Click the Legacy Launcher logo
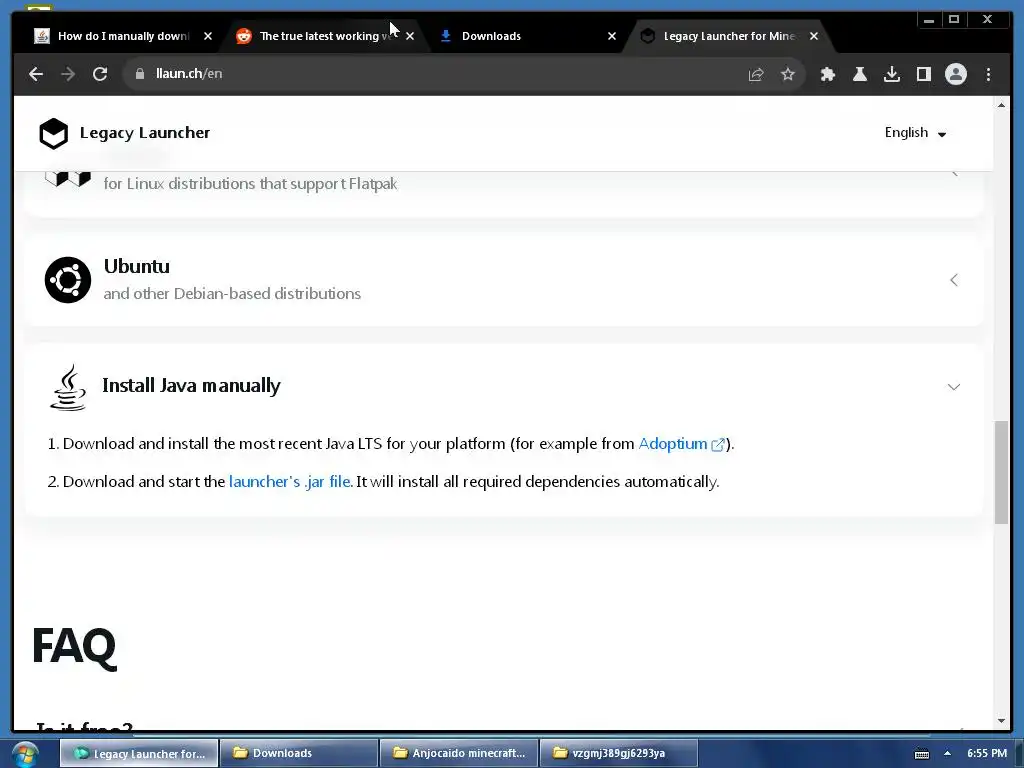Screen dimensions: 1024x768 [54, 133]
